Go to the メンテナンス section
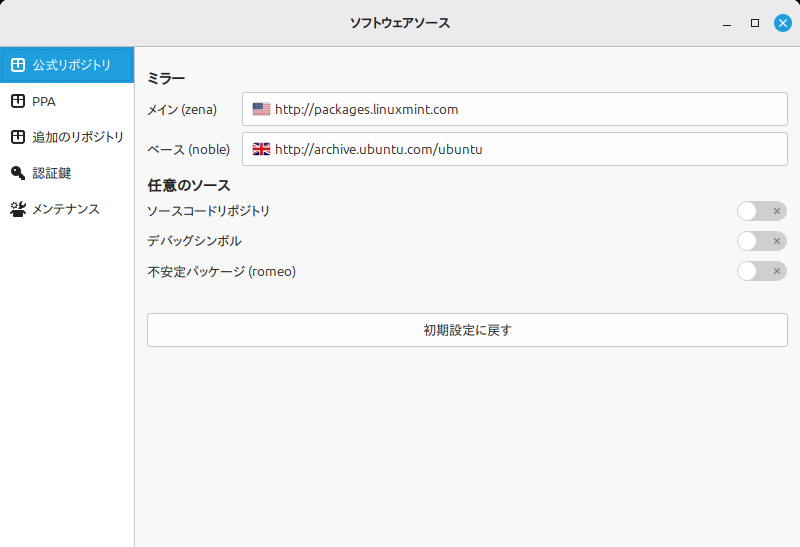Image resolution: width=800 pixels, height=547 pixels. (x=67, y=209)
